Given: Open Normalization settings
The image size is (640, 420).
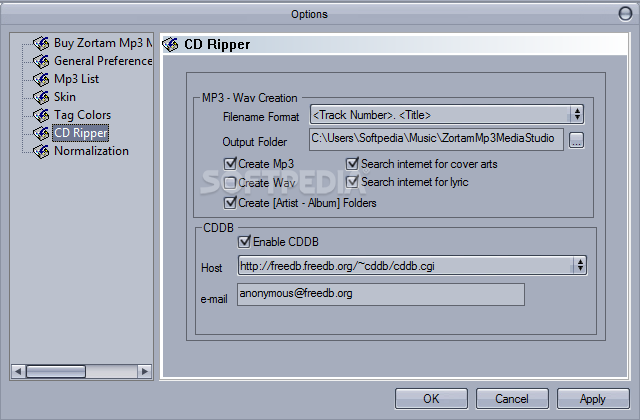Looking at the screenshot, I should (91, 151).
